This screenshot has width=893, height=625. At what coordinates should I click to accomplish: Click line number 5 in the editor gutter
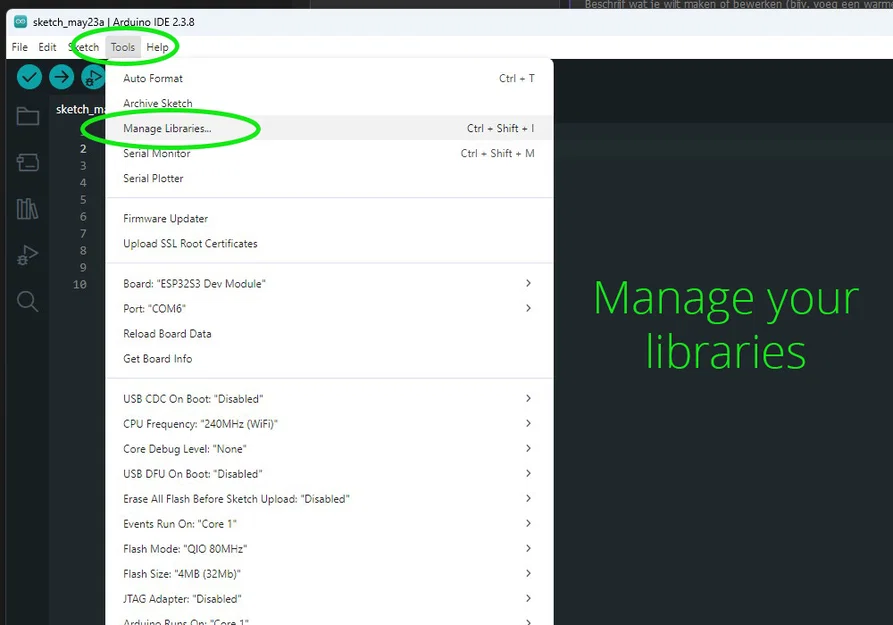point(83,199)
